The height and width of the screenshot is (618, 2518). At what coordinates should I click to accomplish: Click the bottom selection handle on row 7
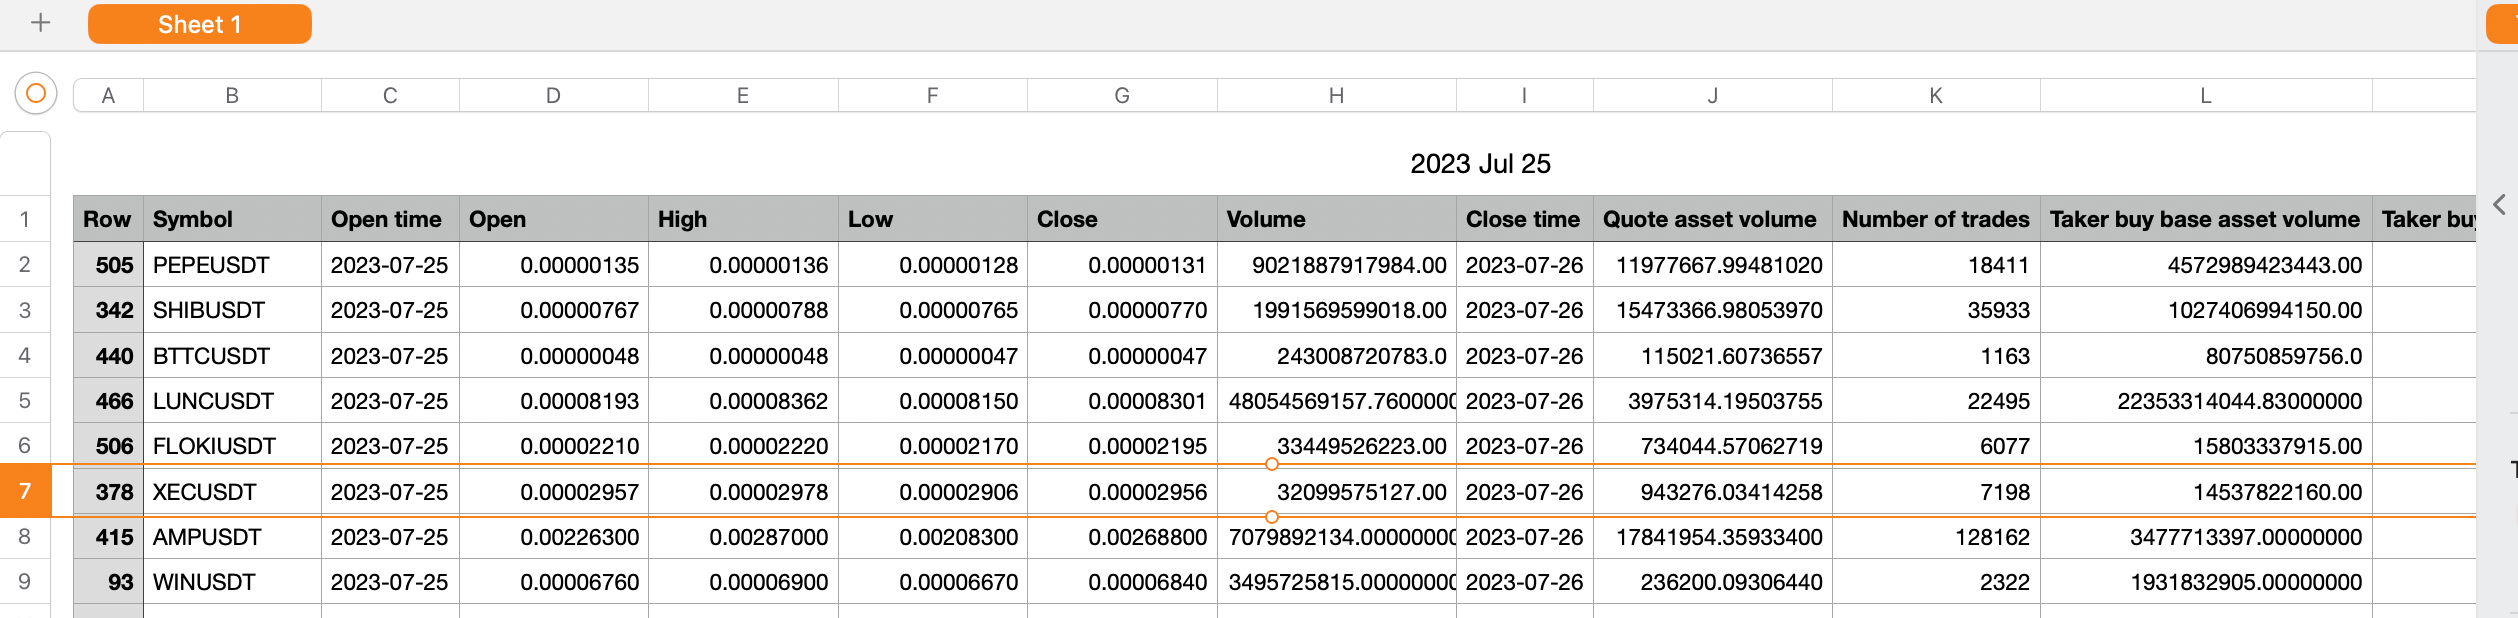coord(1271,517)
